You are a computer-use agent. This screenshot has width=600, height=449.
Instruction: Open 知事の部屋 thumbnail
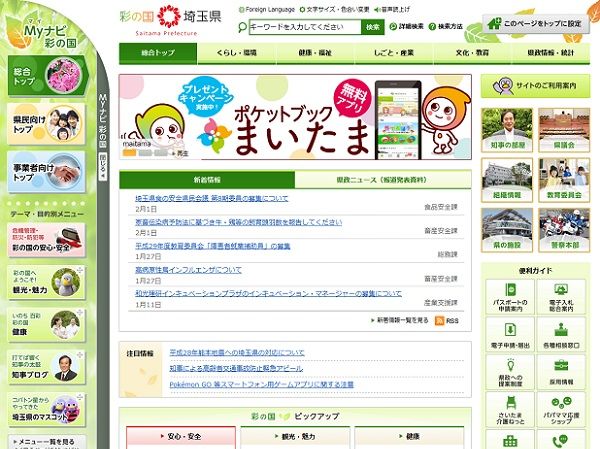click(x=507, y=130)
